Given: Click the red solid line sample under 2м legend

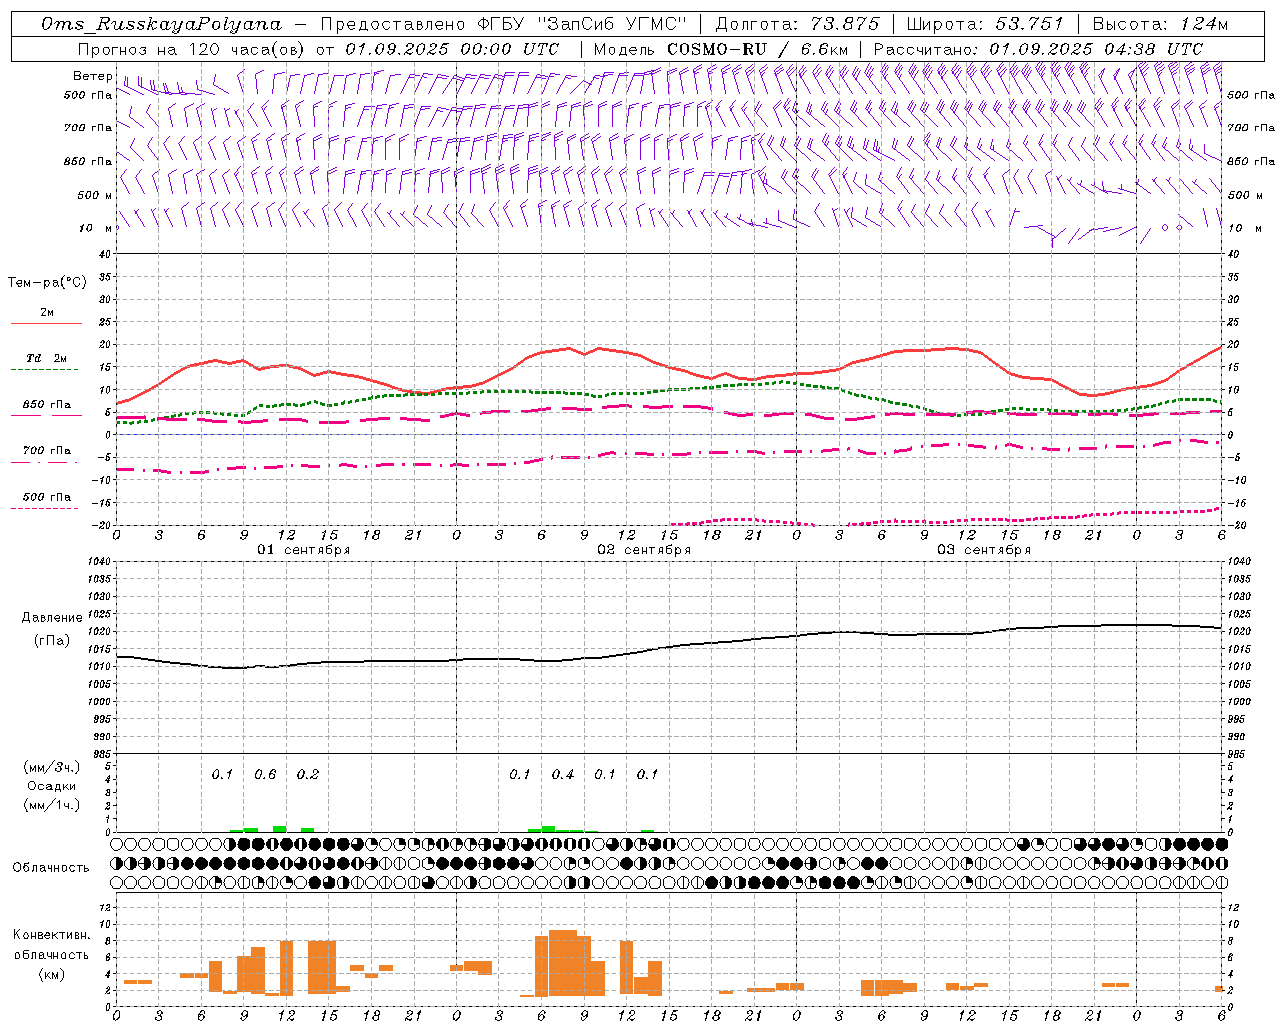Looking at the screenshot, I should [46, 324].
